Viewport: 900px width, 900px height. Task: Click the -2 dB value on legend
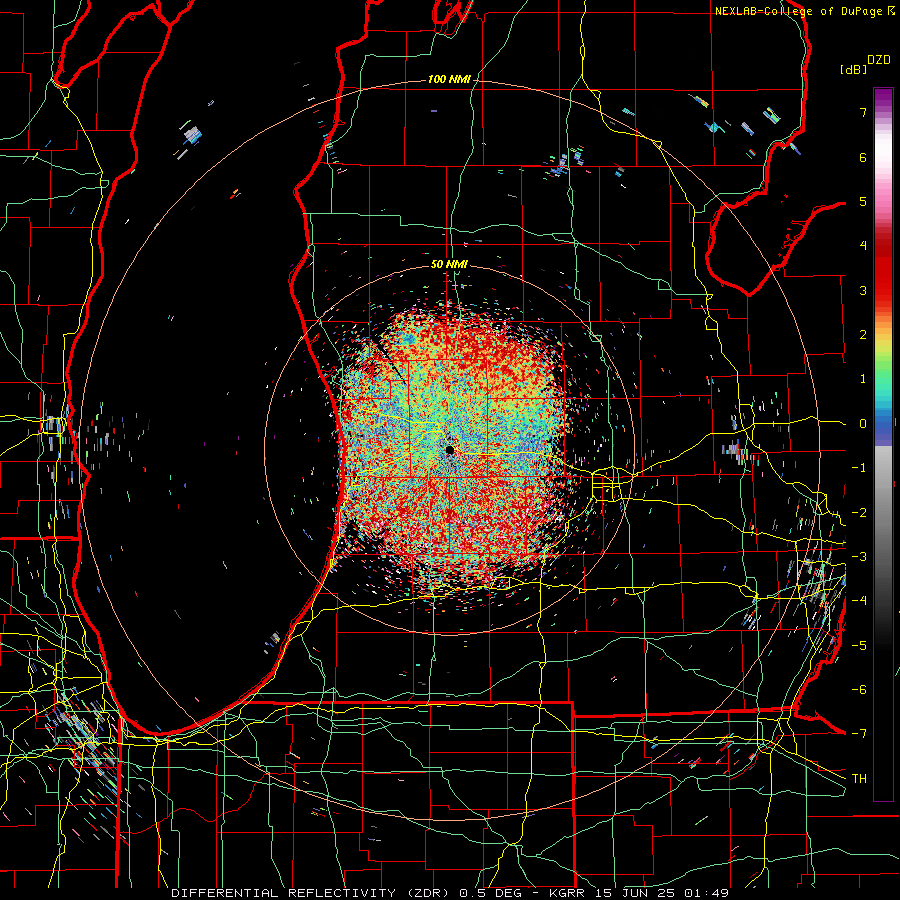pyautogui.click(x=859, y=513)
